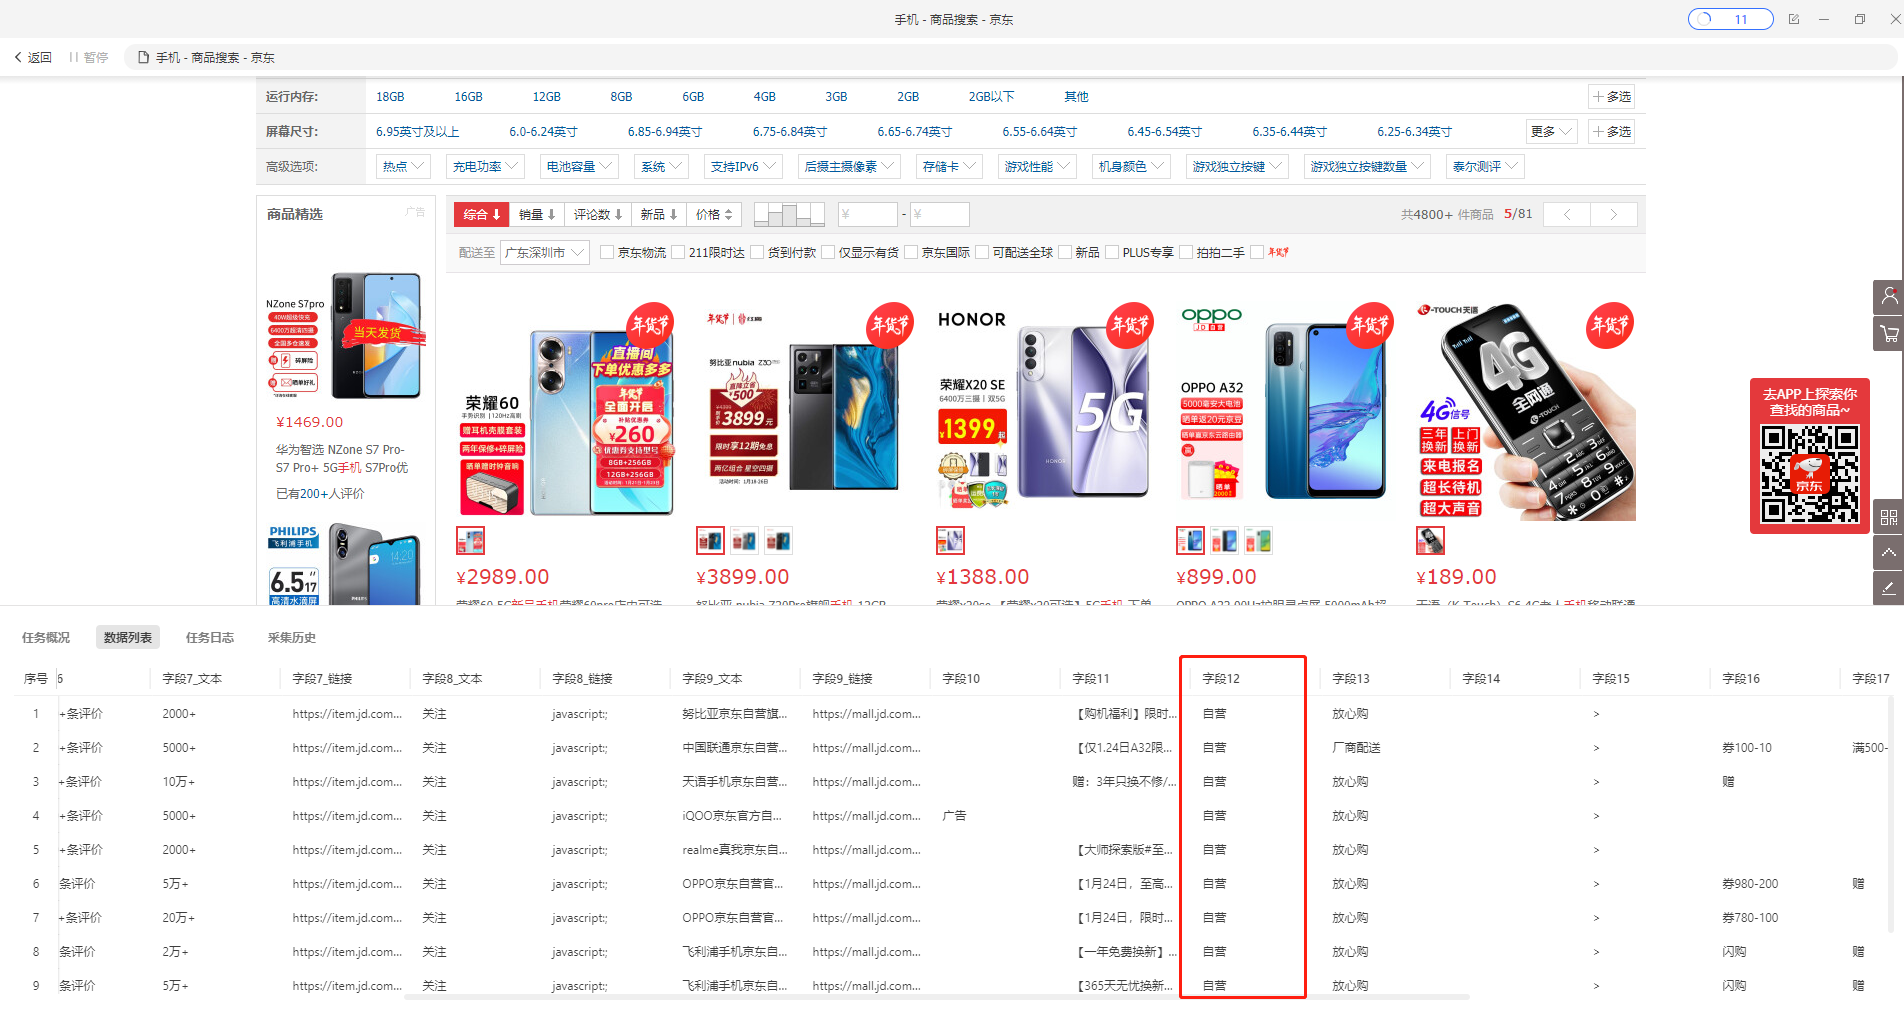Expand the 系统 dropdown
1904x1011 pixels.
pyautogui.click(x=661, y=167)
